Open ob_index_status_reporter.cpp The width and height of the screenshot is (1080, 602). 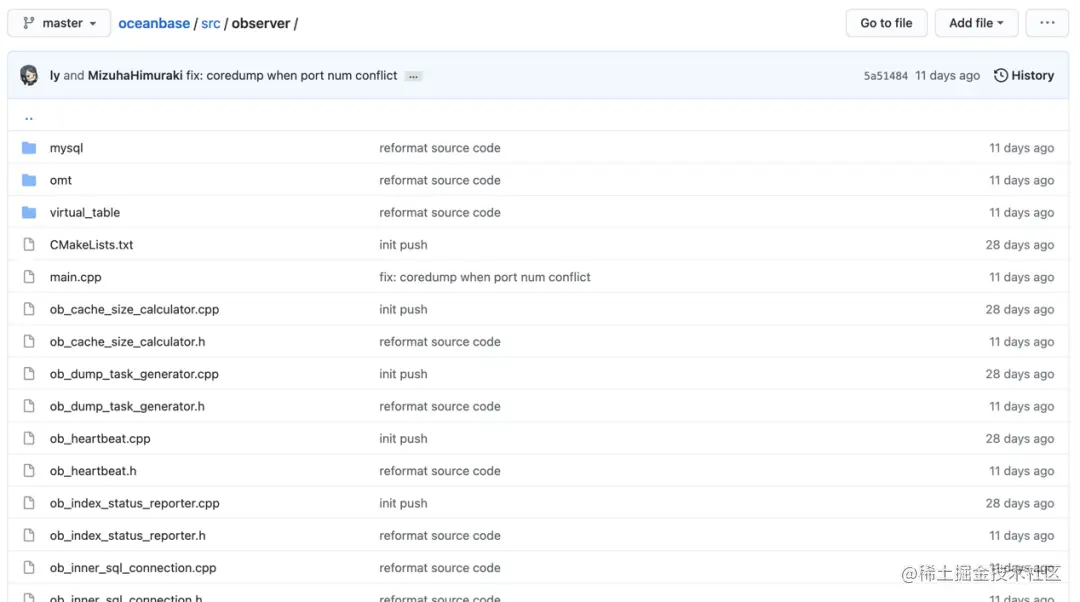134,504
